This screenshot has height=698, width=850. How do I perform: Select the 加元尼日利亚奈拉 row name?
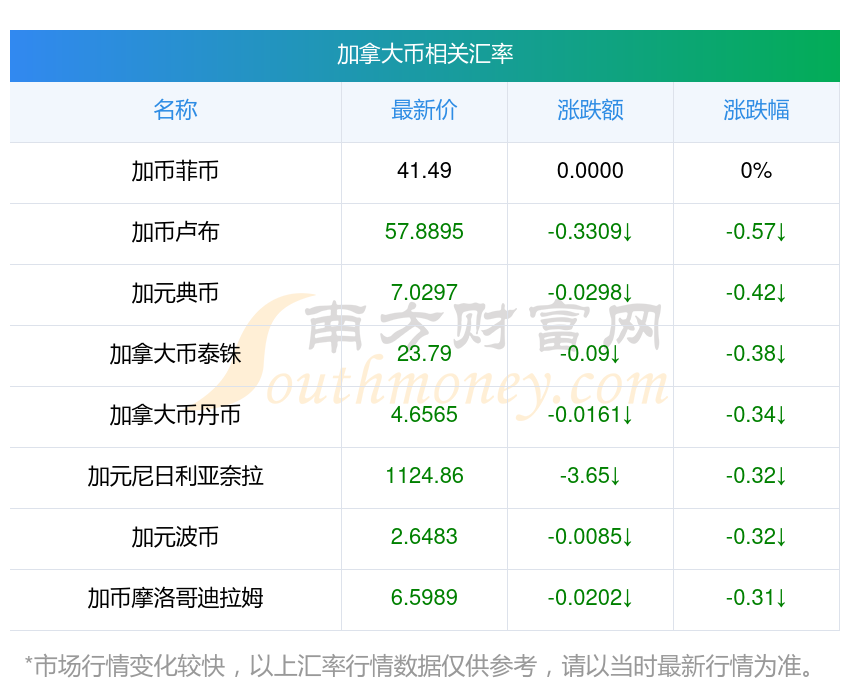(175, 476)
